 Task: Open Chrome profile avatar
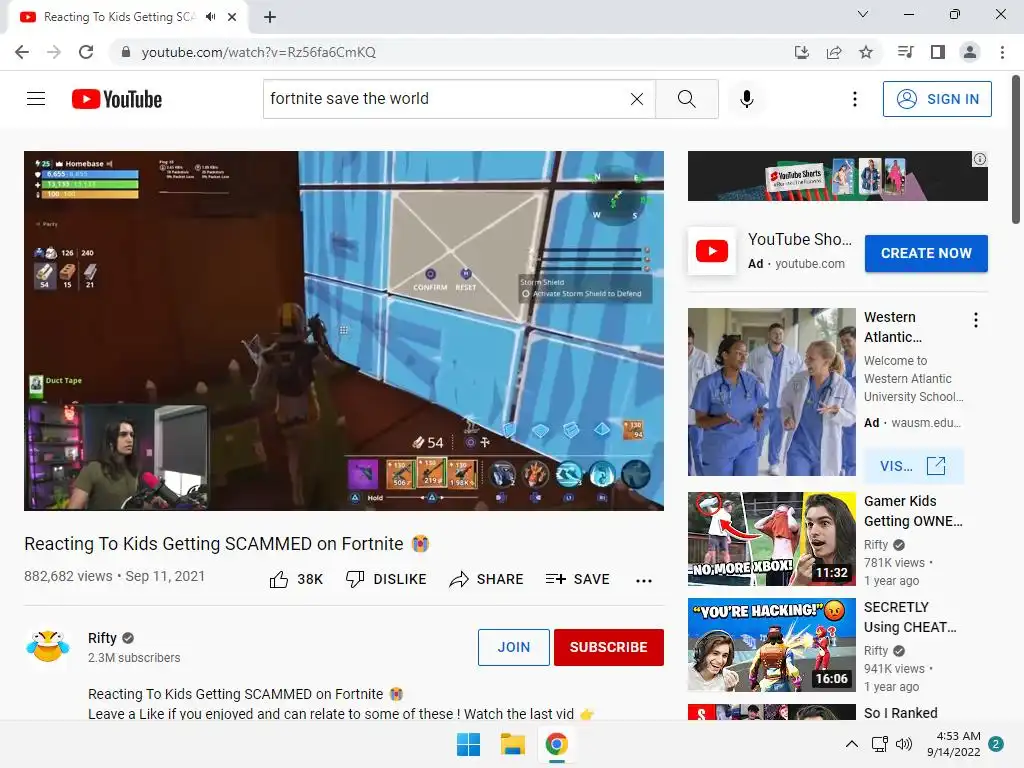pos(970,52)
